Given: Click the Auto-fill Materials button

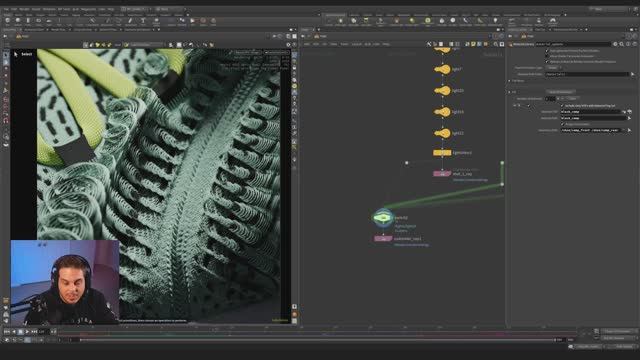Looking at the screenshot, I should point(560,92).
